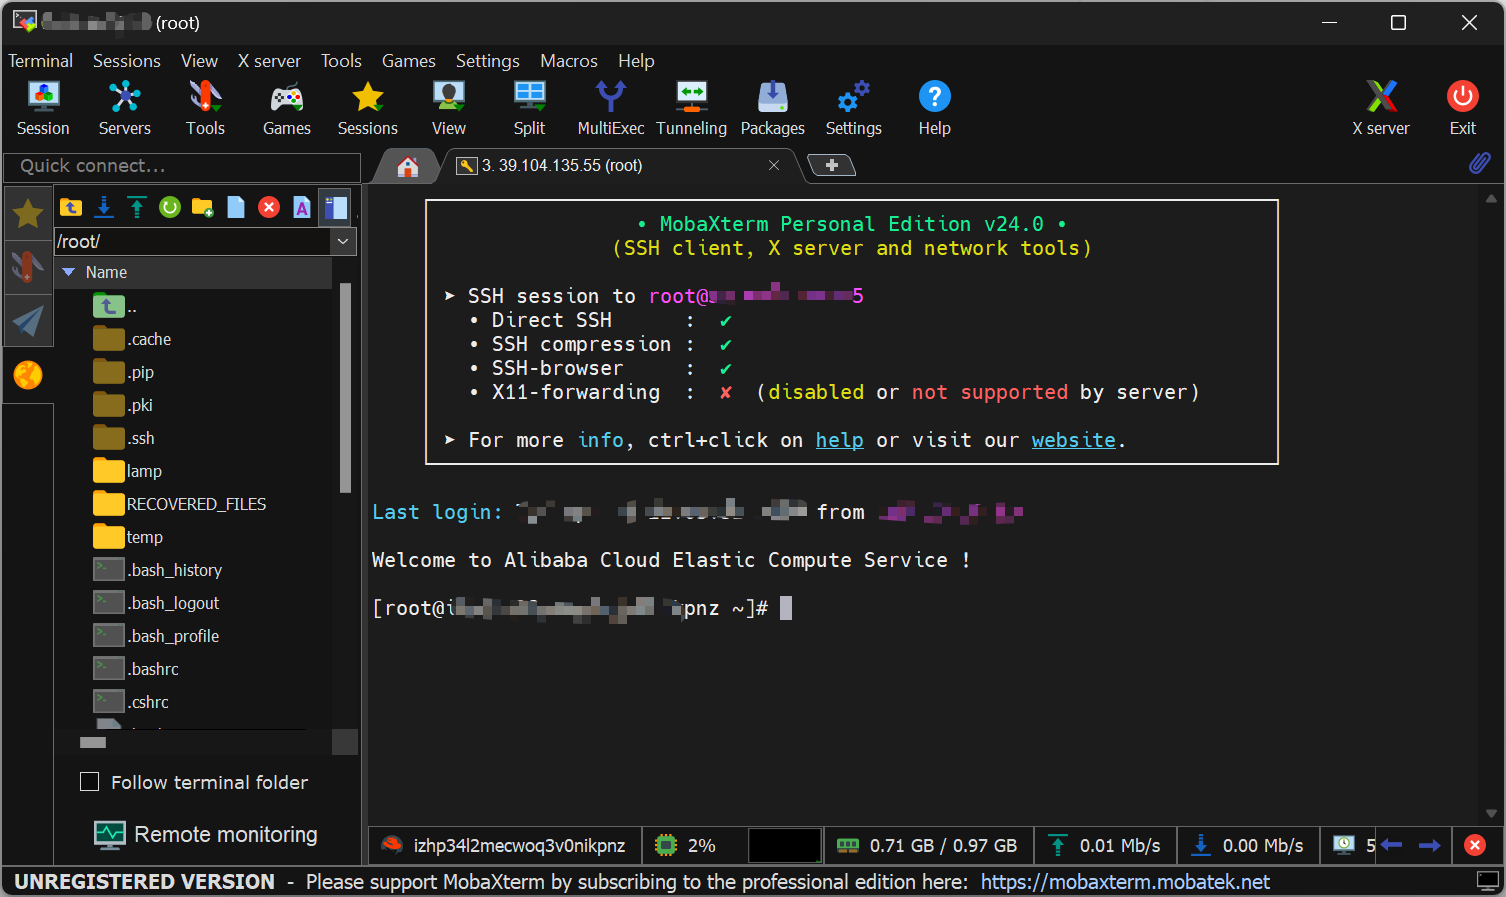Viewport: 1506px width, 897px height.
Task: Sort files by Name column arrow
Action: [69, 272]
